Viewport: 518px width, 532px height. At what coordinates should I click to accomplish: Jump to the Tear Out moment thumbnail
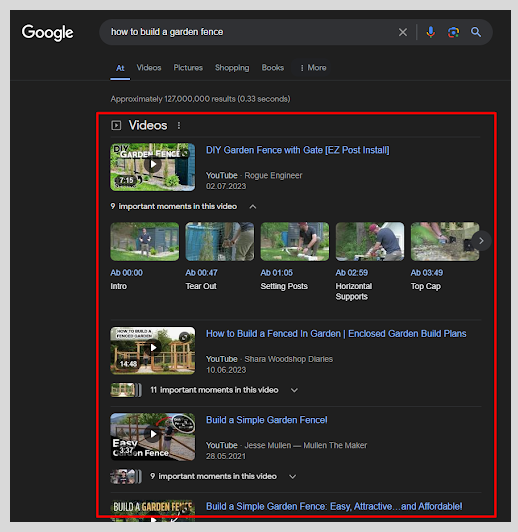coord(219,242)
